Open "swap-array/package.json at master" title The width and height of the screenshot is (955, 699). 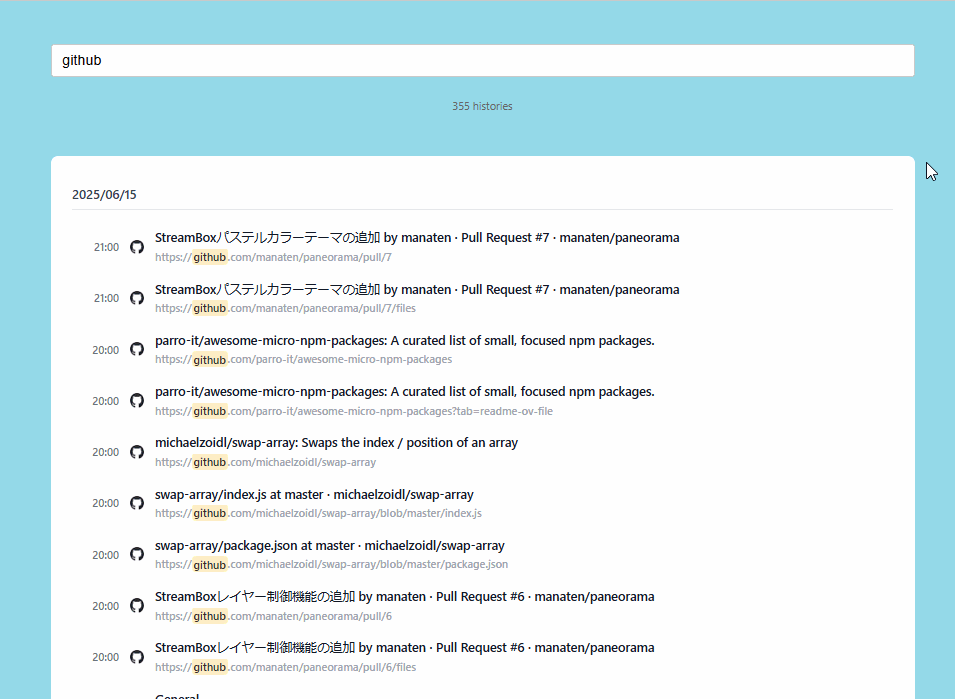(x=329, y=546)
